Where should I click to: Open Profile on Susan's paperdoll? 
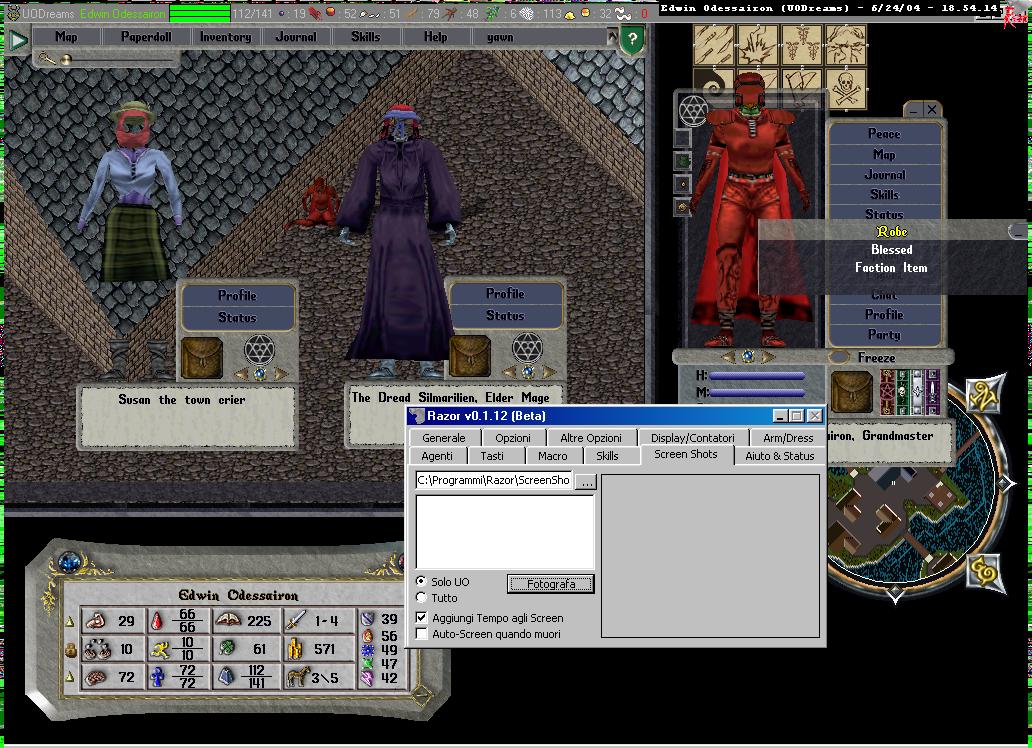[237, 296]
